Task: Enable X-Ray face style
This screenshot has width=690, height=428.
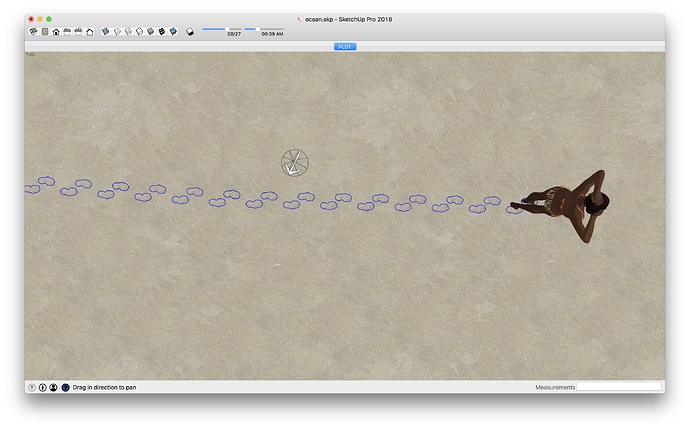Action: point(106,31)
